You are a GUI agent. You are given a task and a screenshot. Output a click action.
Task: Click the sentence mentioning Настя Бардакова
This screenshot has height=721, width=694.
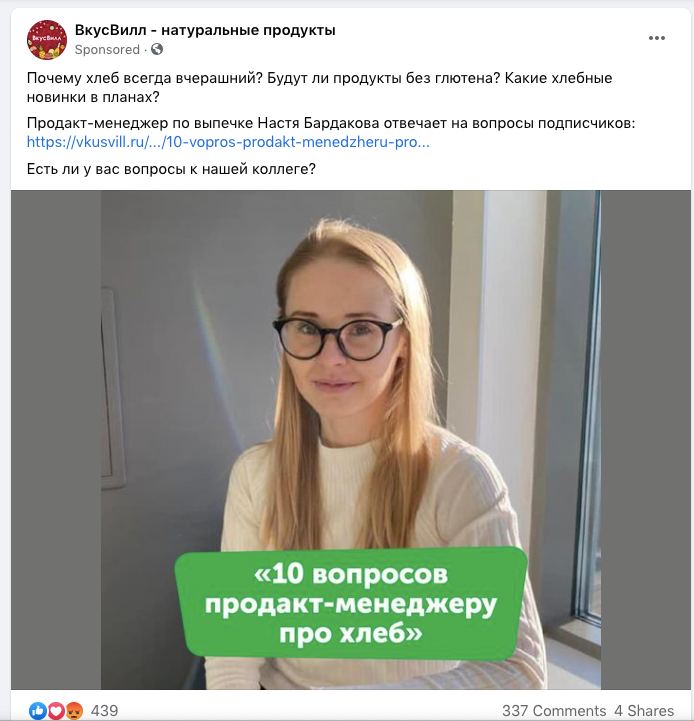click(331, 123)
